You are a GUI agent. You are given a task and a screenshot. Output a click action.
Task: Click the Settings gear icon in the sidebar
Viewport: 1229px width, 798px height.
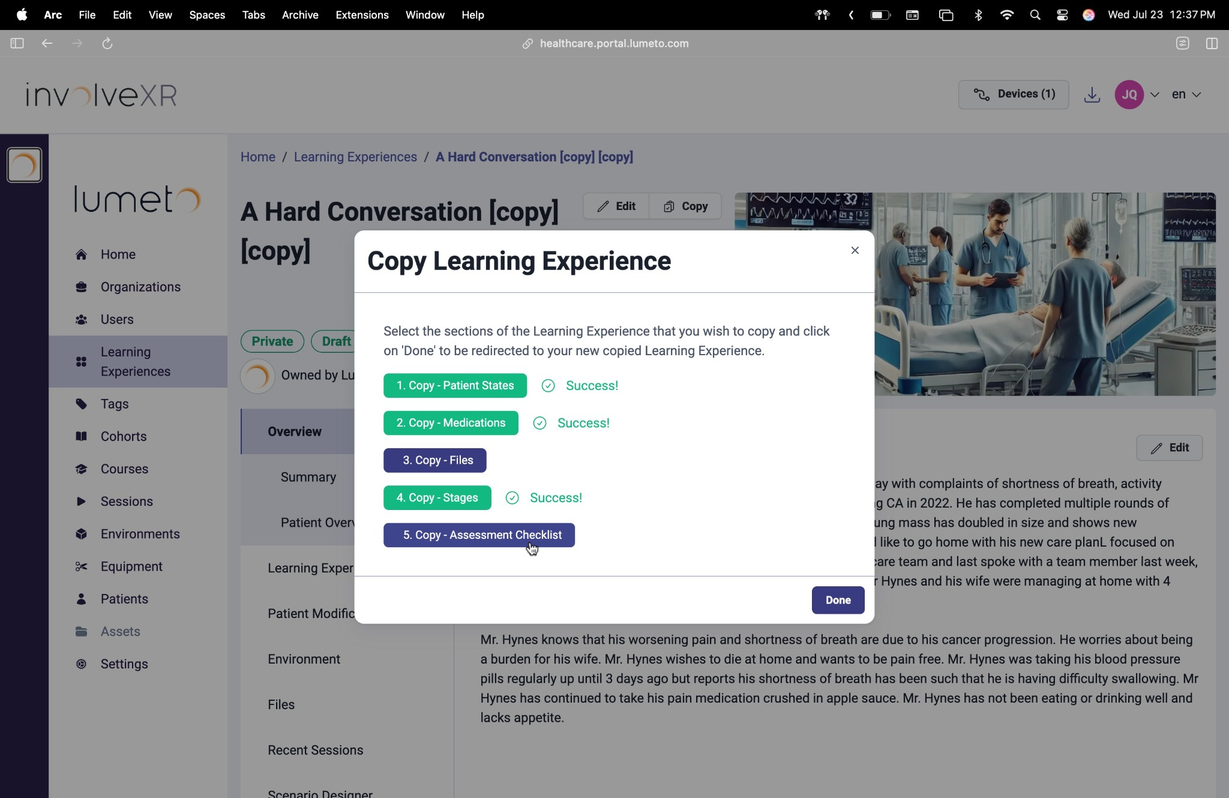(81, 664)
